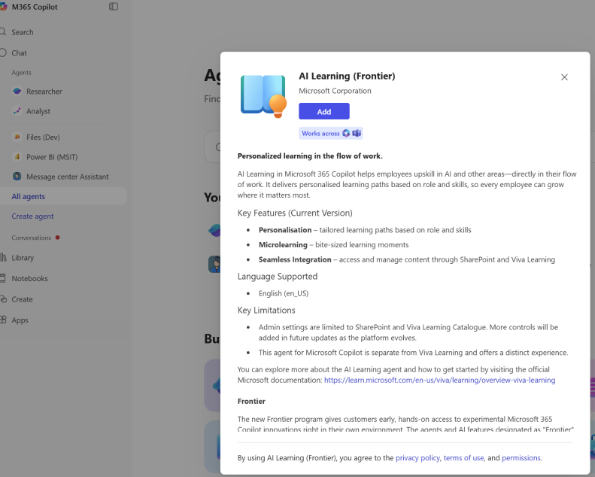Open Chat in the sidebar
Image resolution: width=595 pixels, height=477 pixels.
(x=19, y=53)
